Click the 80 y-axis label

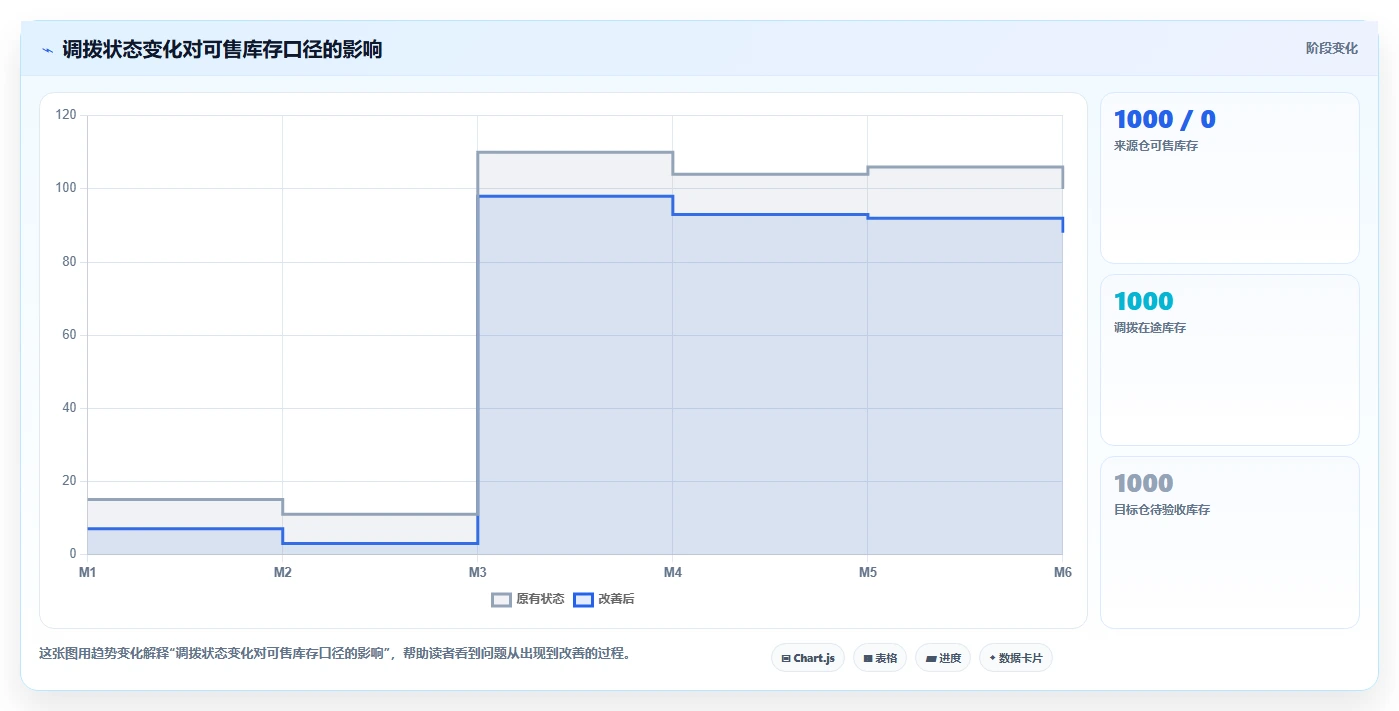coord(69,262)
